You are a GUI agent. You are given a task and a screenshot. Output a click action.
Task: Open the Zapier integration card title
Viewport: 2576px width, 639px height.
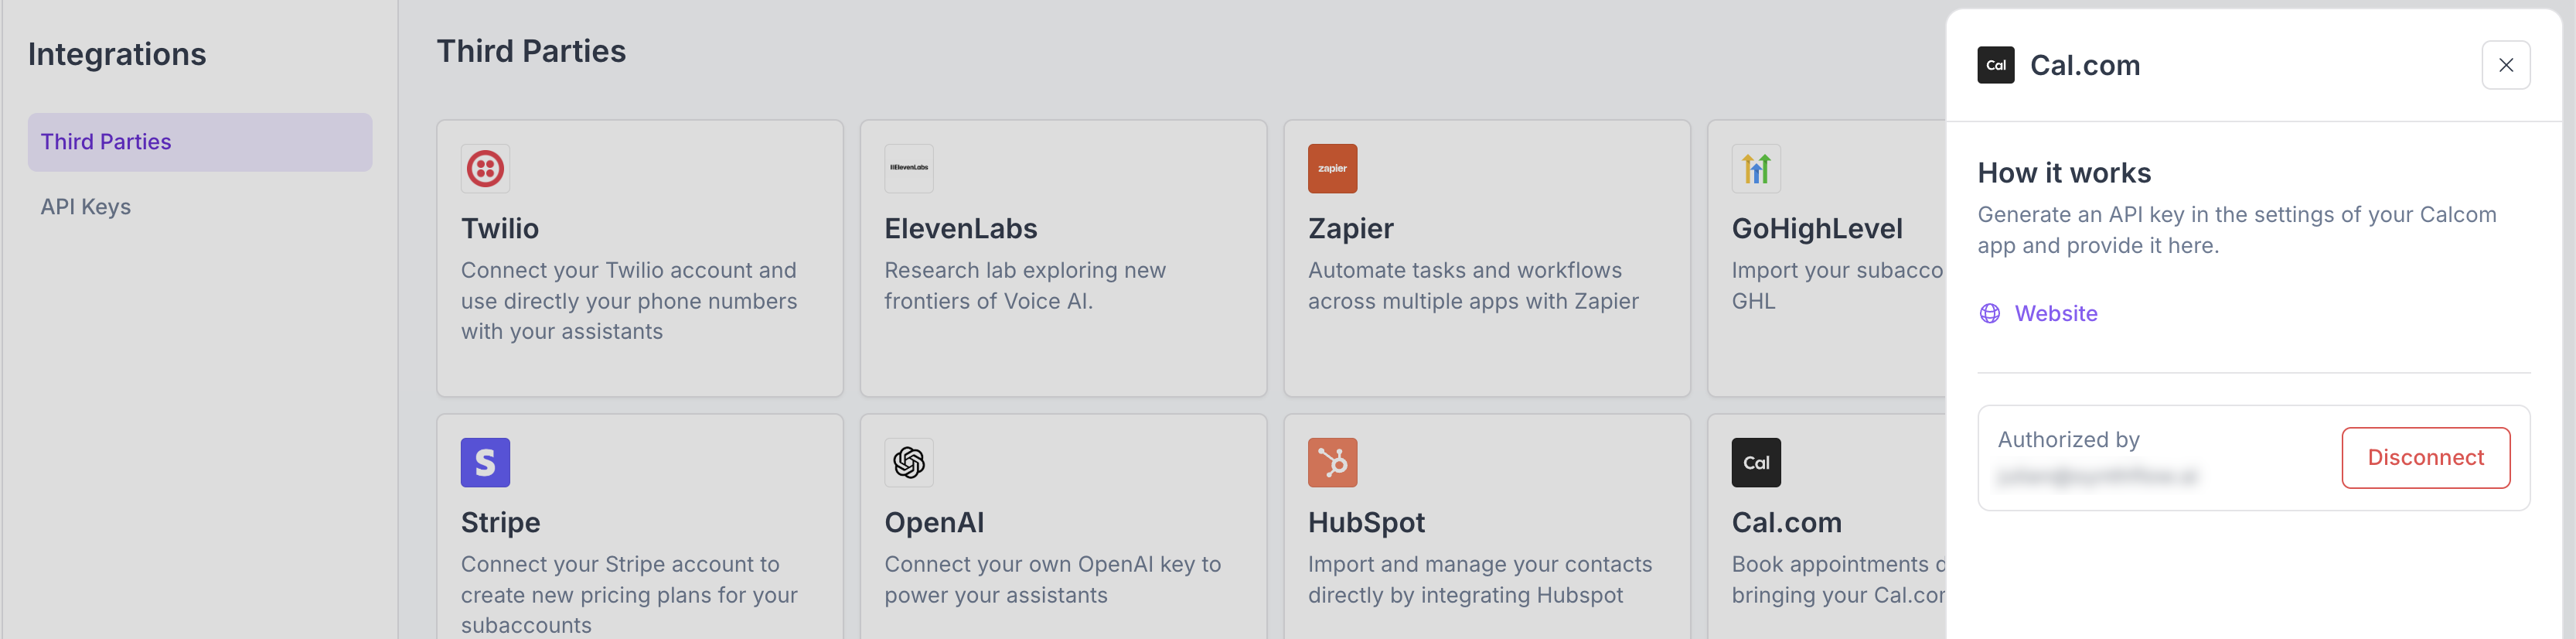point(1350,228)
